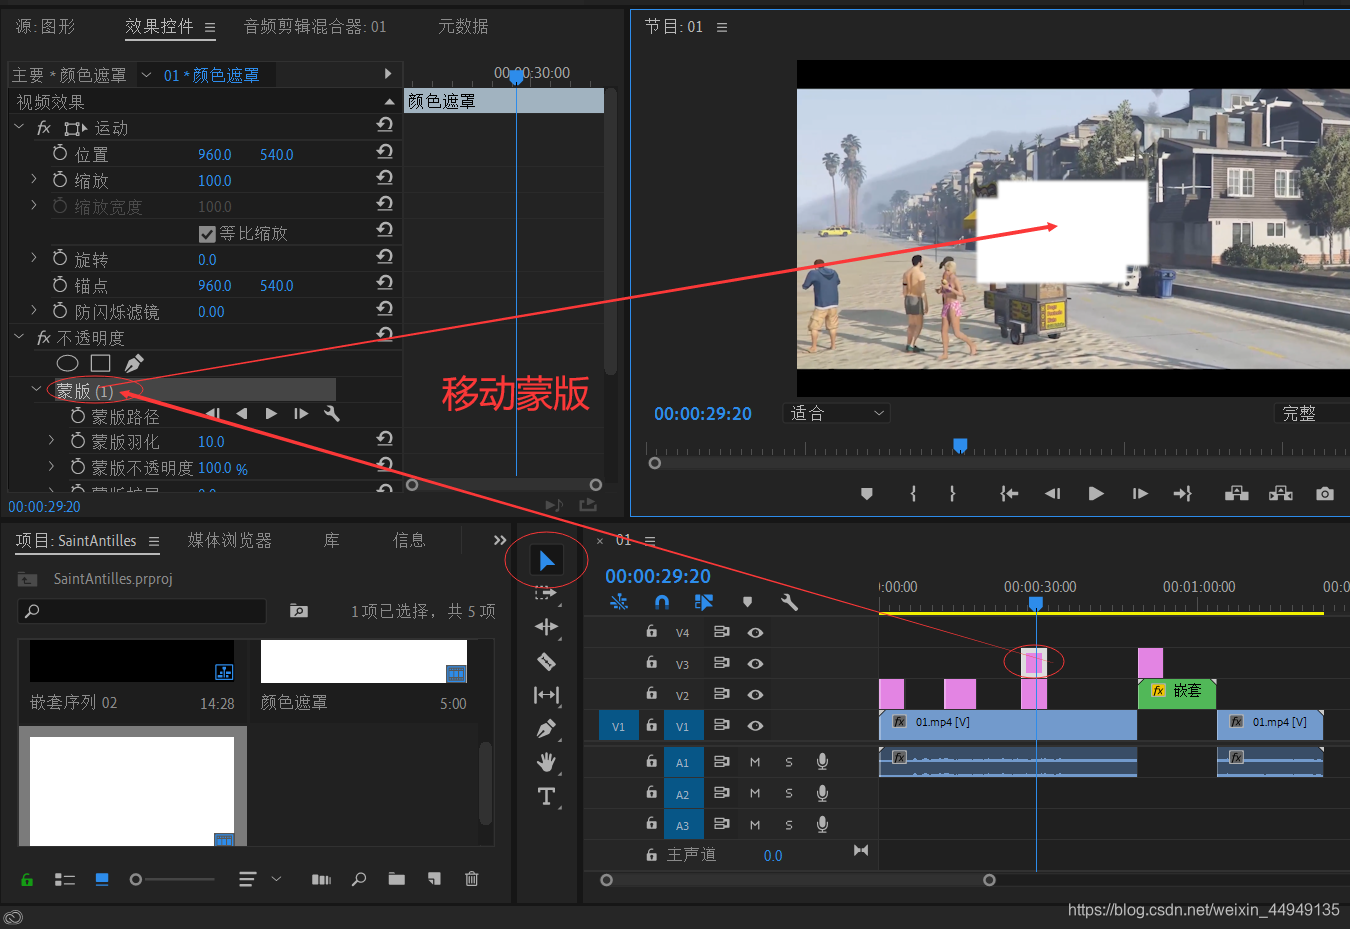Adjust project thumbnail size slider
1350x929 pixels.
(136, 880)
